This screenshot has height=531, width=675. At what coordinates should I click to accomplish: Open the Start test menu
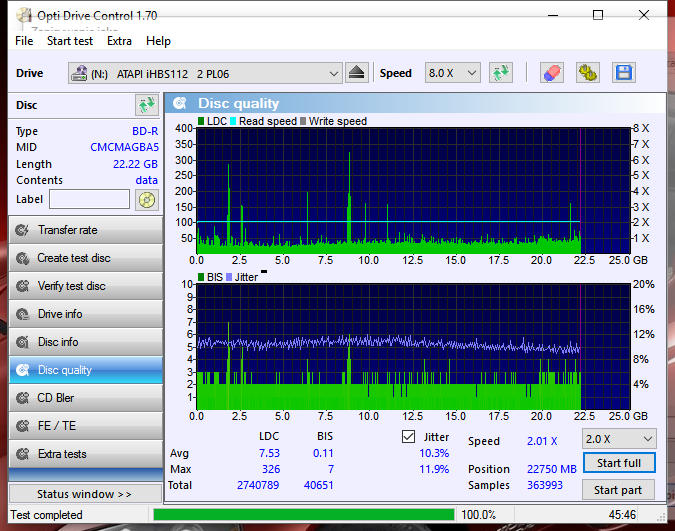[x=70, y=41]
